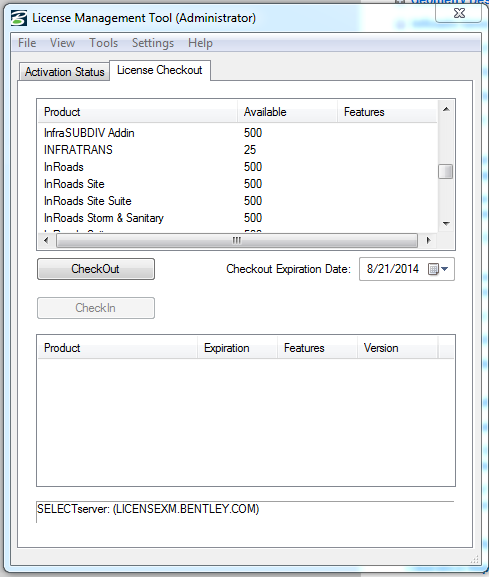Click the scroll up arrow of product list

tap(446, 109)
